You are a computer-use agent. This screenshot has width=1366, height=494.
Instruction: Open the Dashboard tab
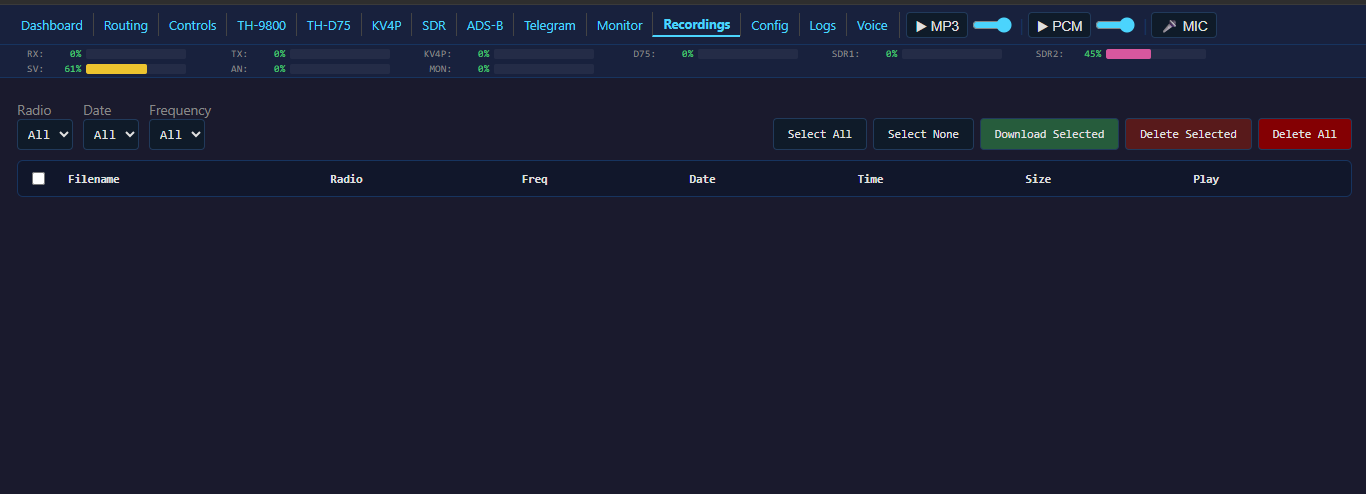[x=52, y=26]
